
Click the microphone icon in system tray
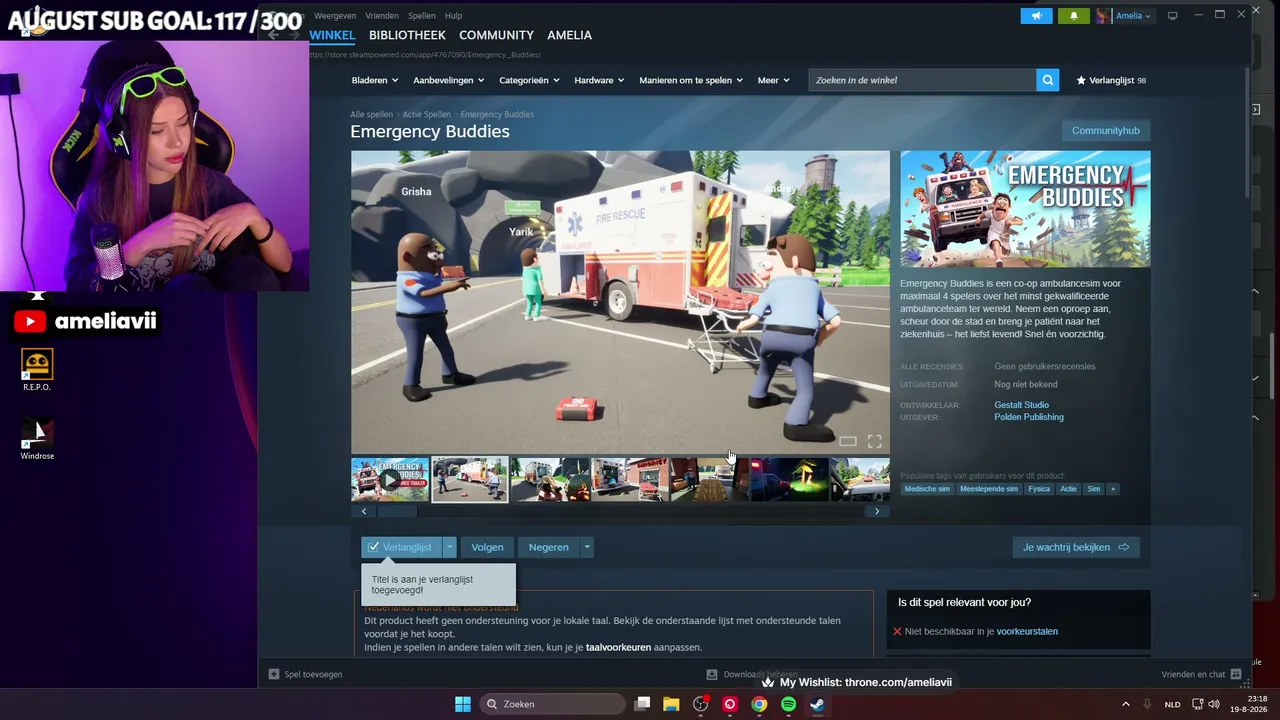pos(1147,704)
